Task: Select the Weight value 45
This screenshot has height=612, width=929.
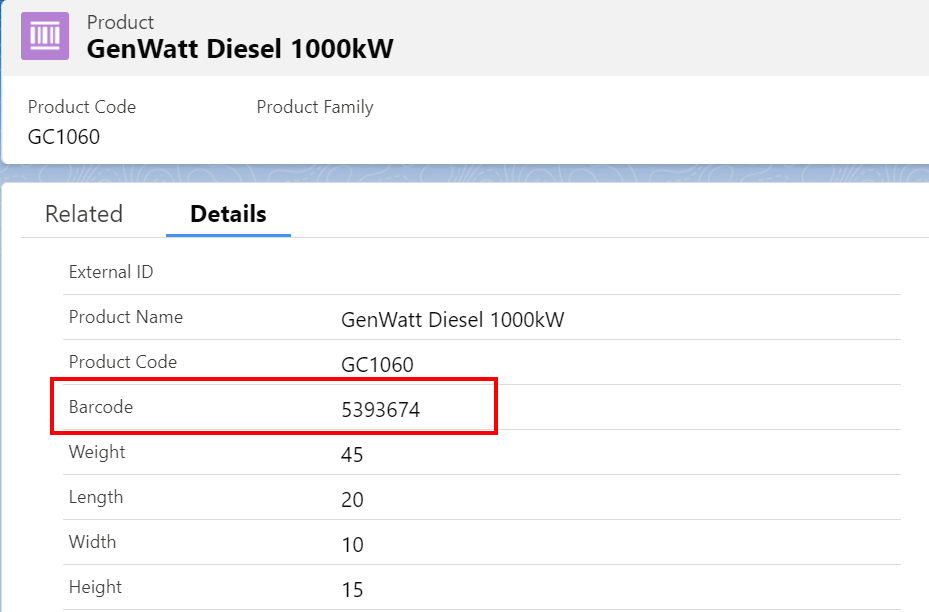Action: [352, 455]
